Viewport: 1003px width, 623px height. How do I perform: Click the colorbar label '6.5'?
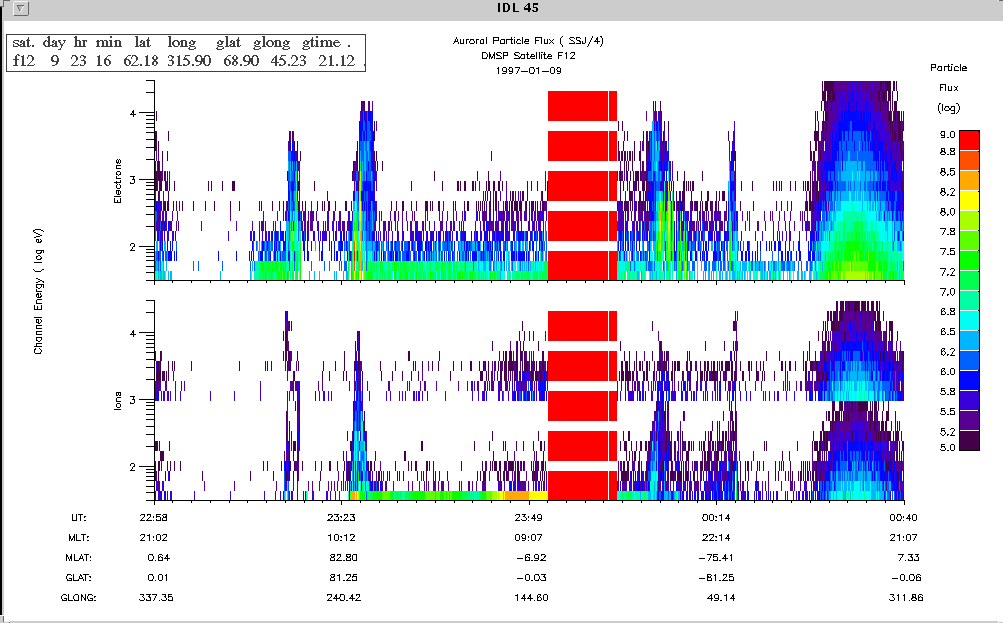(x=947, y=331)
